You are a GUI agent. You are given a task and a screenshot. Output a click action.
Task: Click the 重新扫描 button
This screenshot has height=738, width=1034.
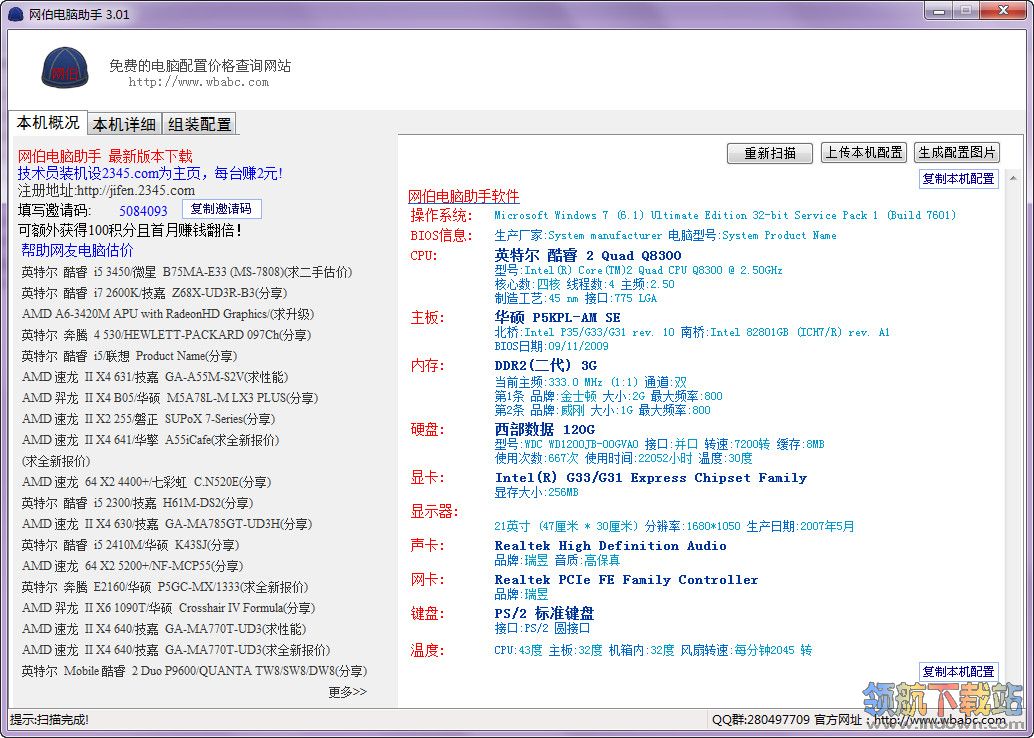point(770,153)
